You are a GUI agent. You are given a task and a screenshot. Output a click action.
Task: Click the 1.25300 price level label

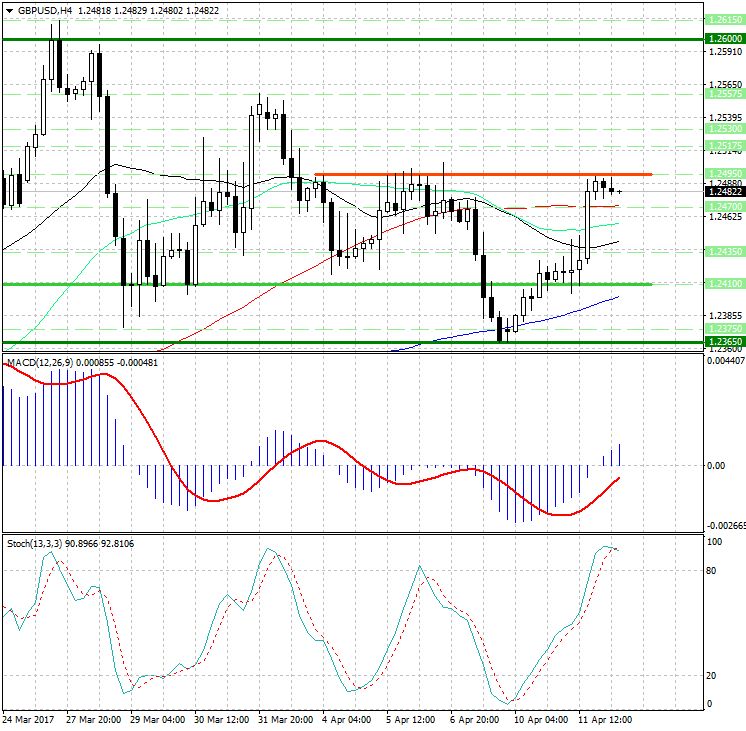click(x=725, y=129)
